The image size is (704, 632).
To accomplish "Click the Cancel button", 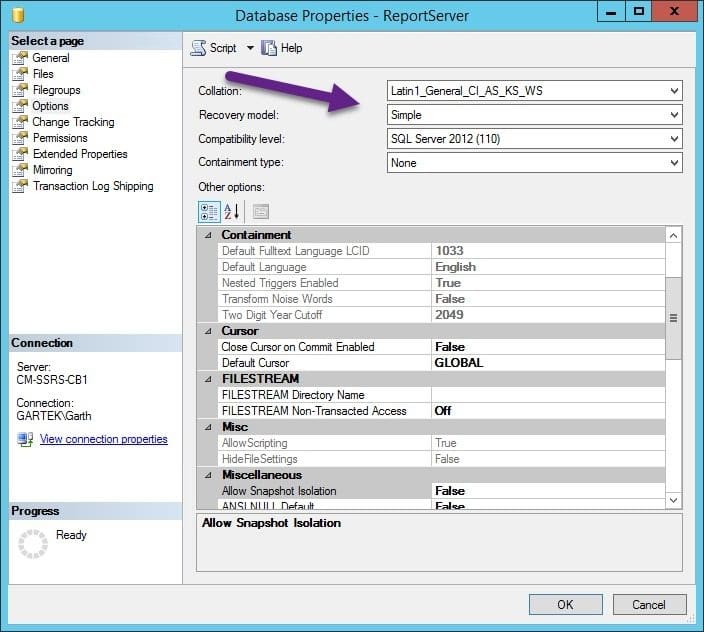I will pos(649,605).
